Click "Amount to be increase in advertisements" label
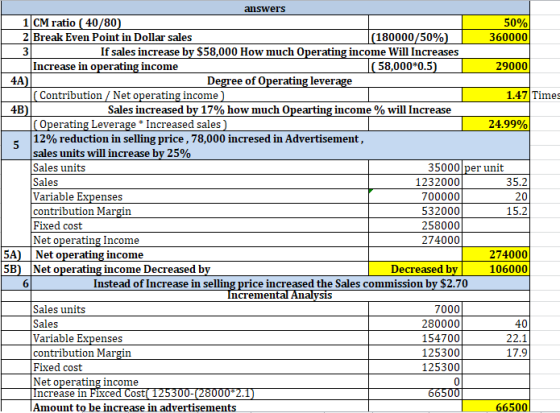The image size is (560, 413). point(200,407)
